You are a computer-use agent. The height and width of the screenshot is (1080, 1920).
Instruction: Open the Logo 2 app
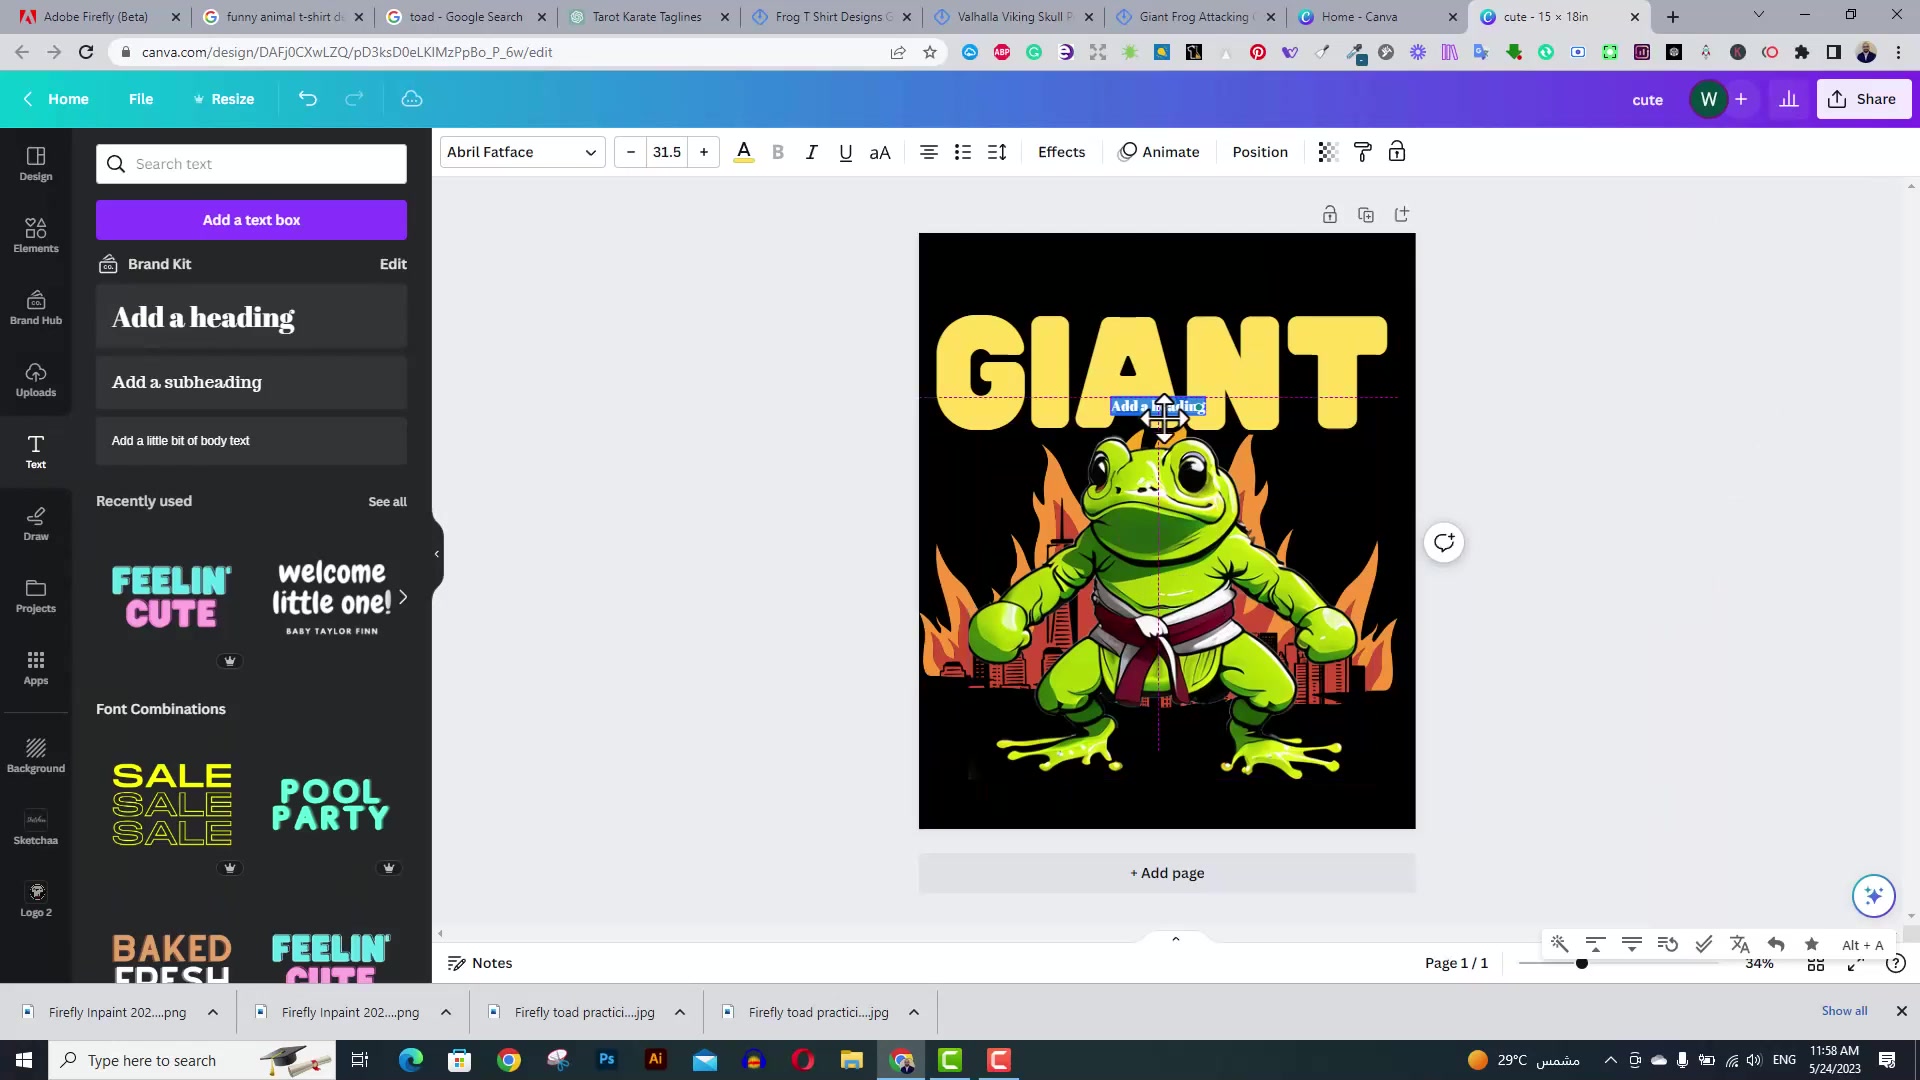click(36, 900)
